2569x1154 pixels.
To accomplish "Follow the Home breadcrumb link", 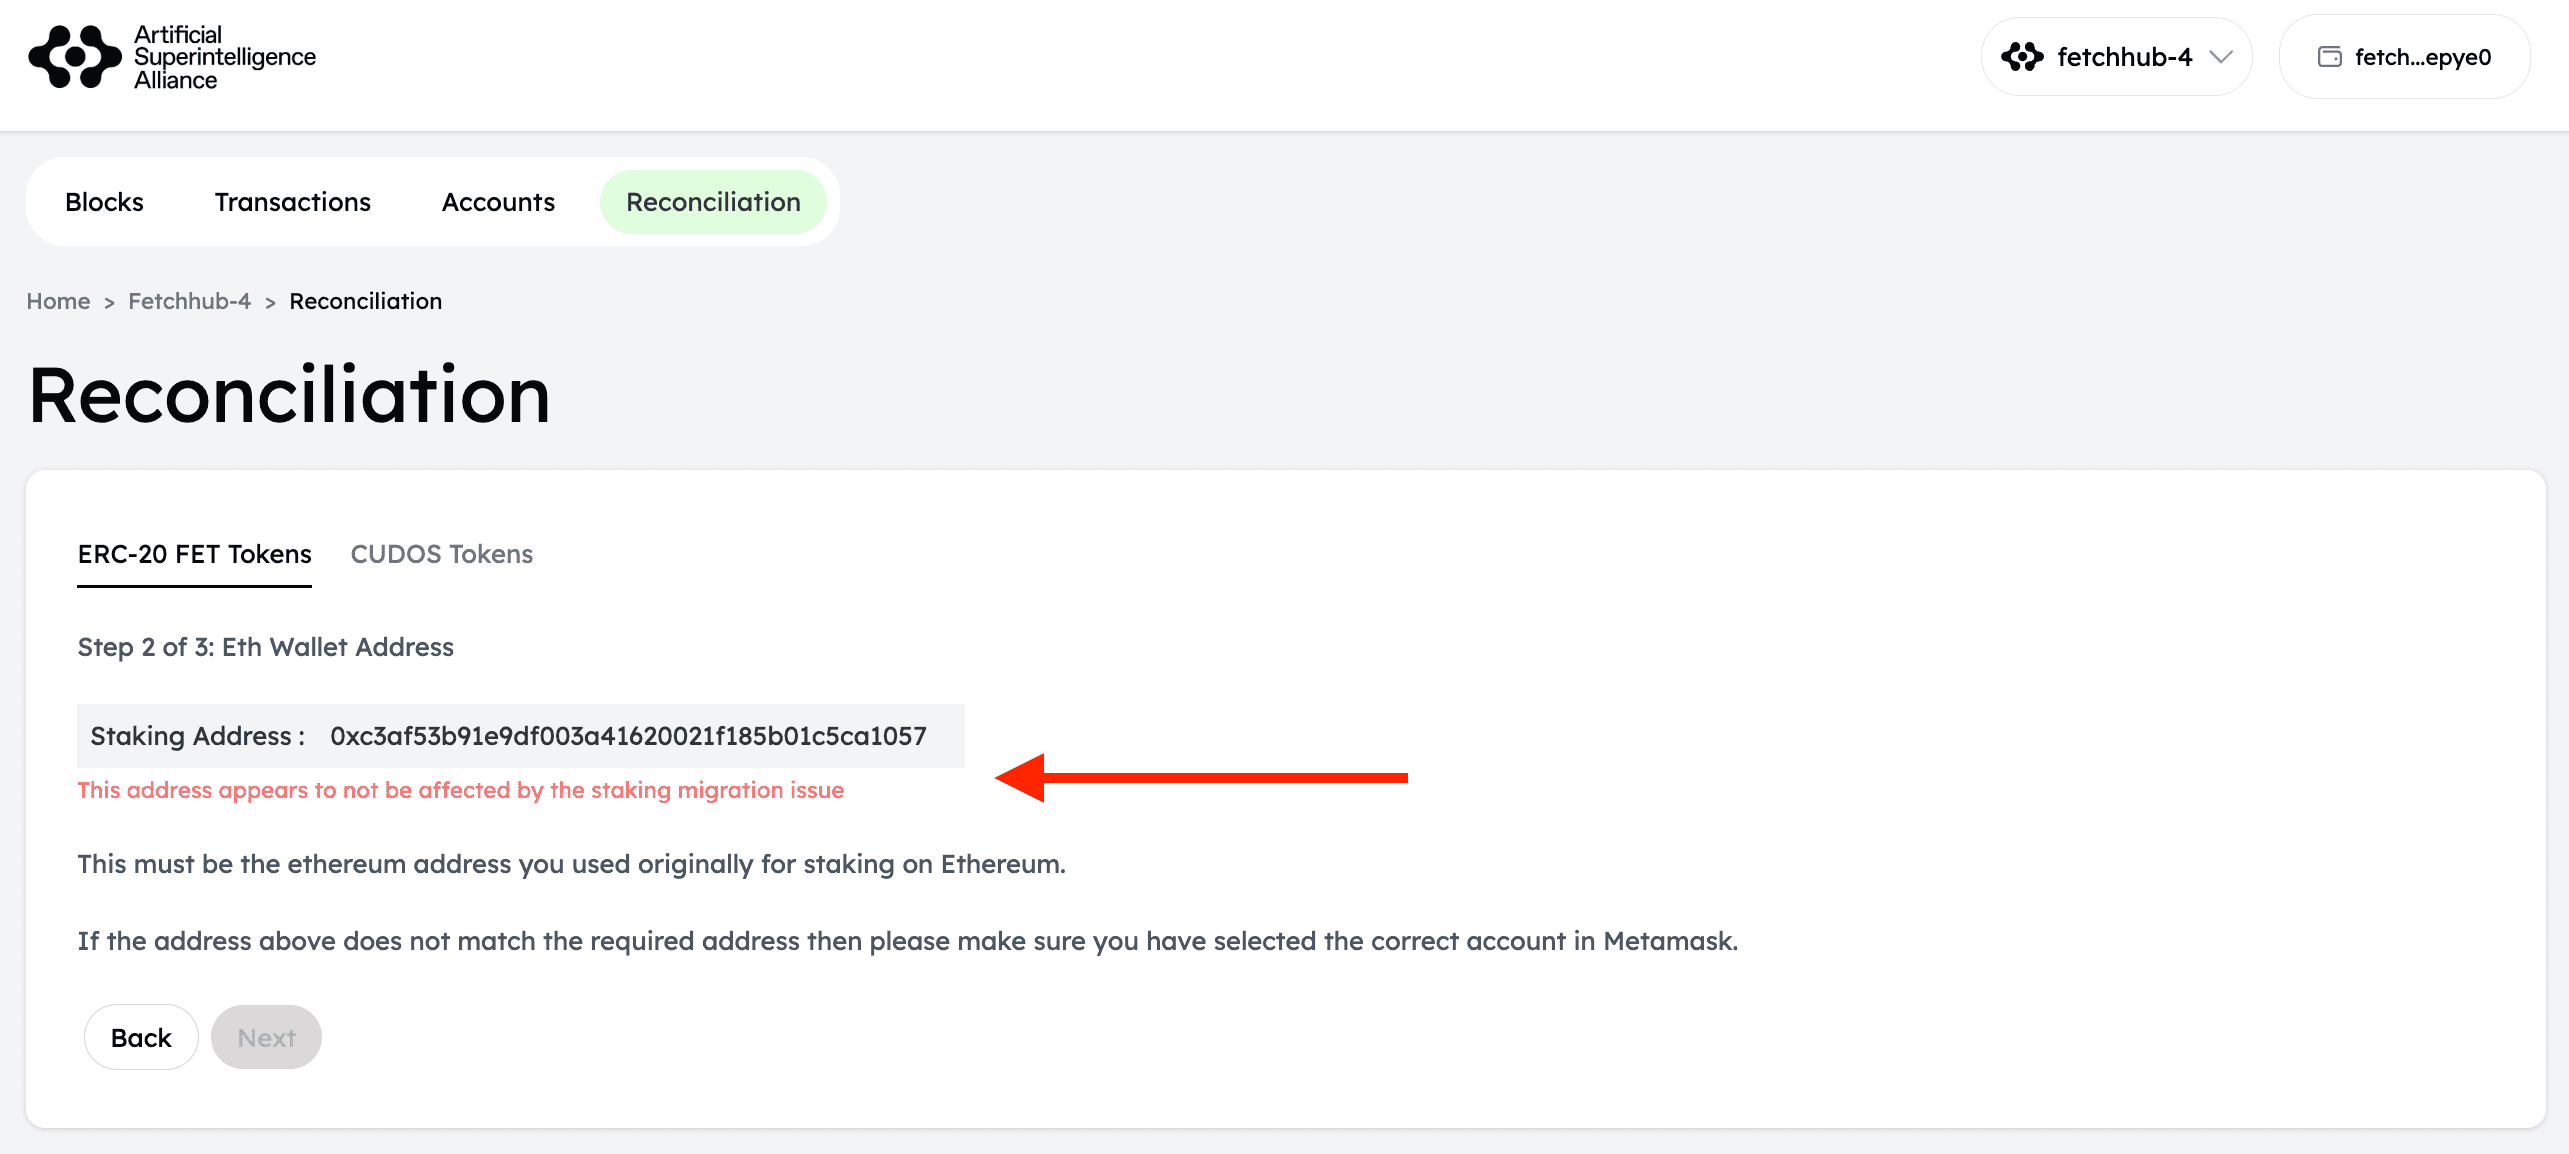I will pyautogui.click(x=58, y=301).
